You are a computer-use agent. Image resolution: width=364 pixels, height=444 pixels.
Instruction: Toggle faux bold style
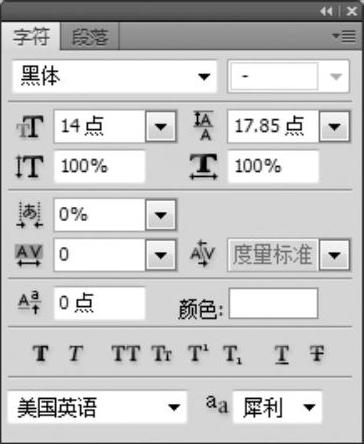pos(41,353)
